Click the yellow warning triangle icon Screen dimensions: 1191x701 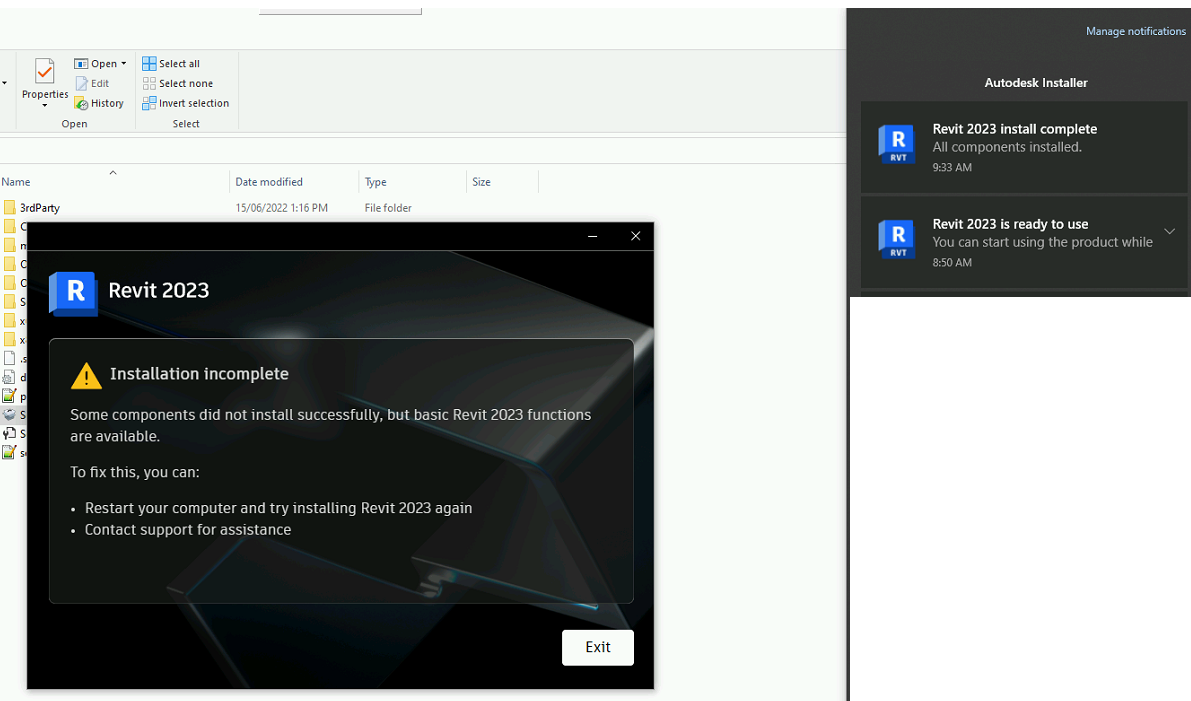(x=86, y=375)
